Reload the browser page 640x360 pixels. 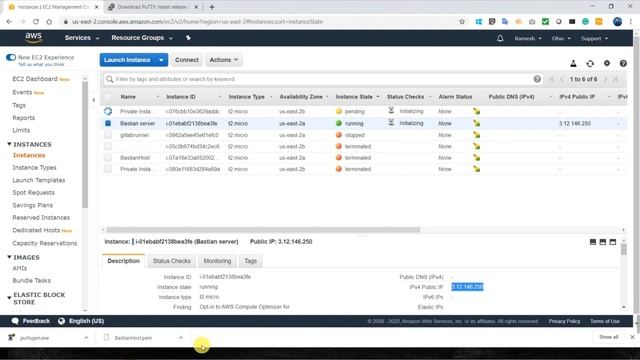(x=36, y=22)
